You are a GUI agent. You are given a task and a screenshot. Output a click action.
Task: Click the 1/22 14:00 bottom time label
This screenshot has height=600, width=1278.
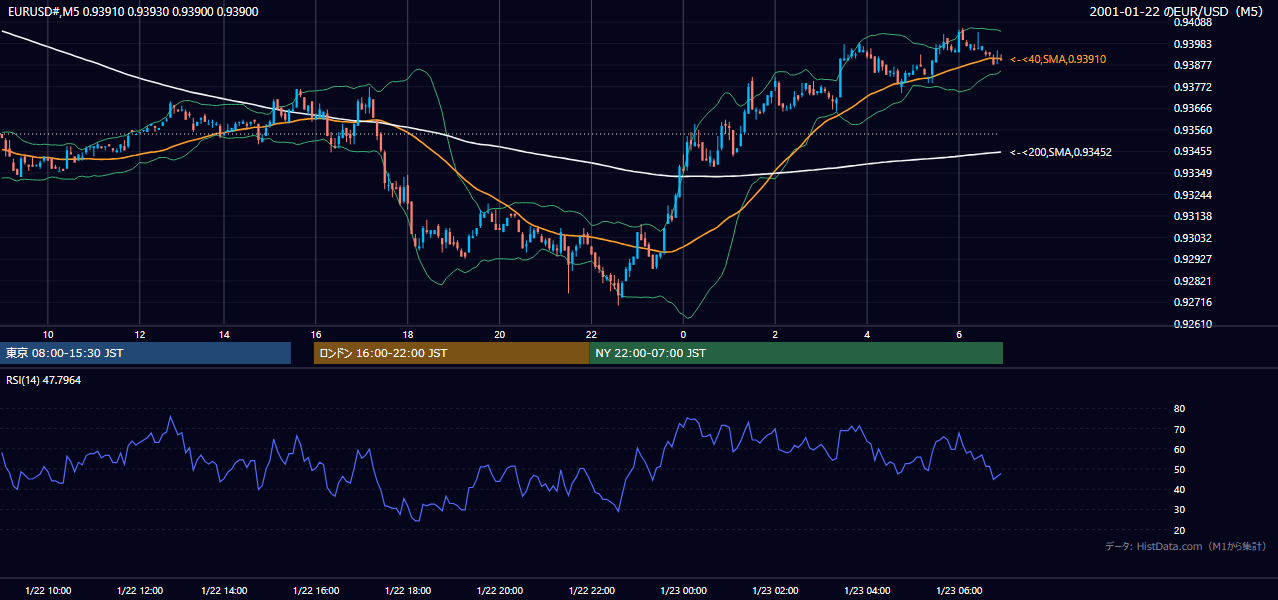click(x=224, y=590)
